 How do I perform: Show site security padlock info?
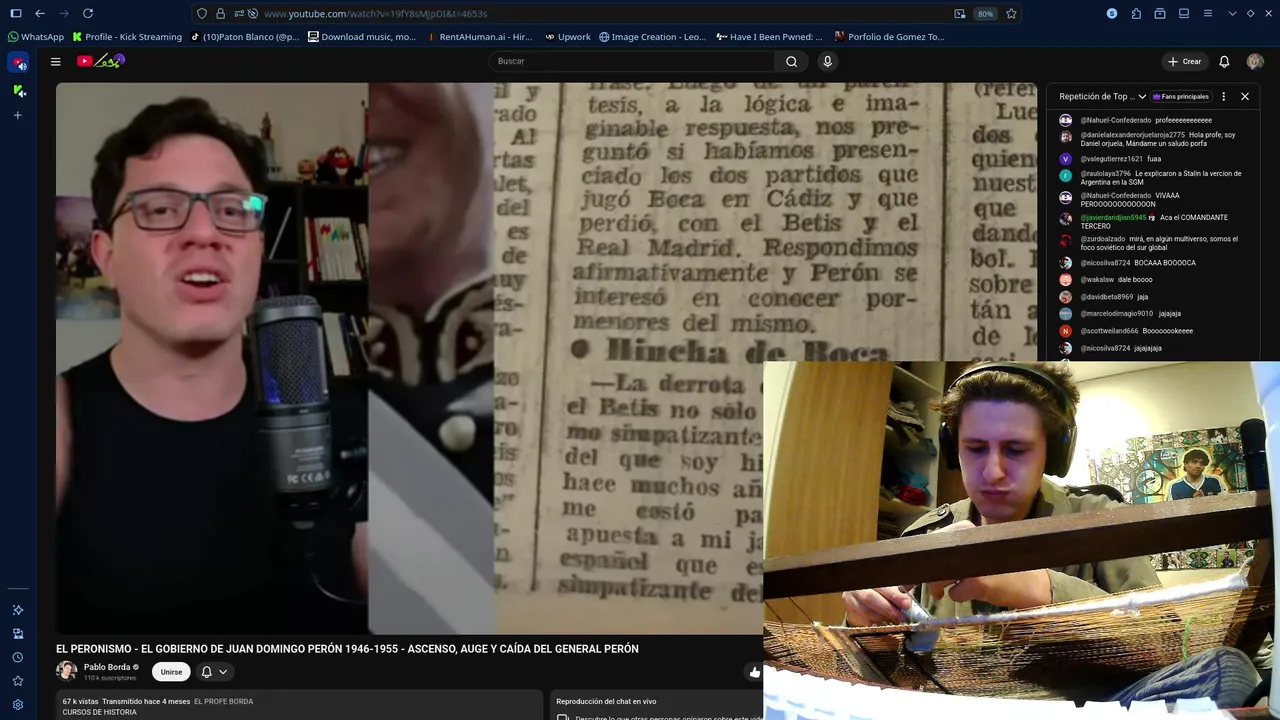220,14
